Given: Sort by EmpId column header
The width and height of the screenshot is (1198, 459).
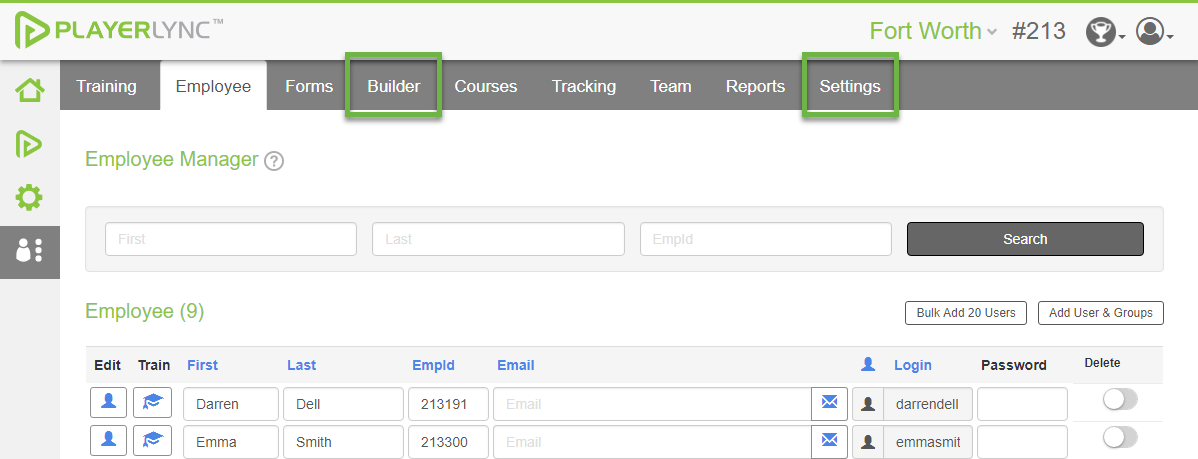Looking at the screenshot, I should pyautogui.click(x=433, y=365).
